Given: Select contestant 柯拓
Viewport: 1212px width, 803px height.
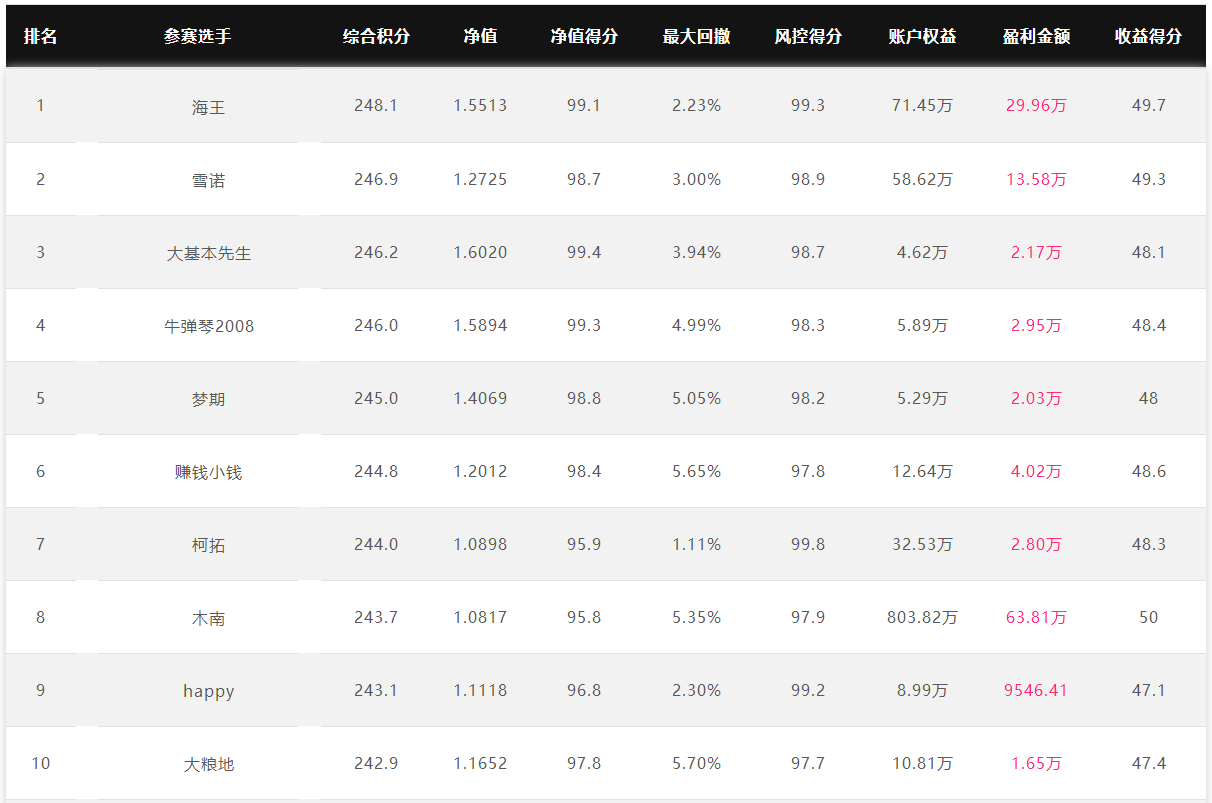Looking at the screenshot, I should pos(208,545).
